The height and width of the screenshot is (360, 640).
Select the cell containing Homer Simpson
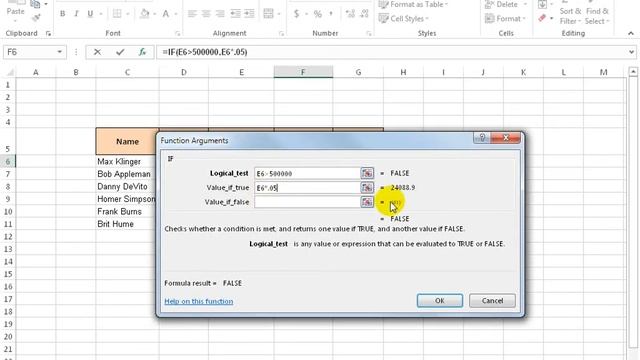[x=127, y=199]
